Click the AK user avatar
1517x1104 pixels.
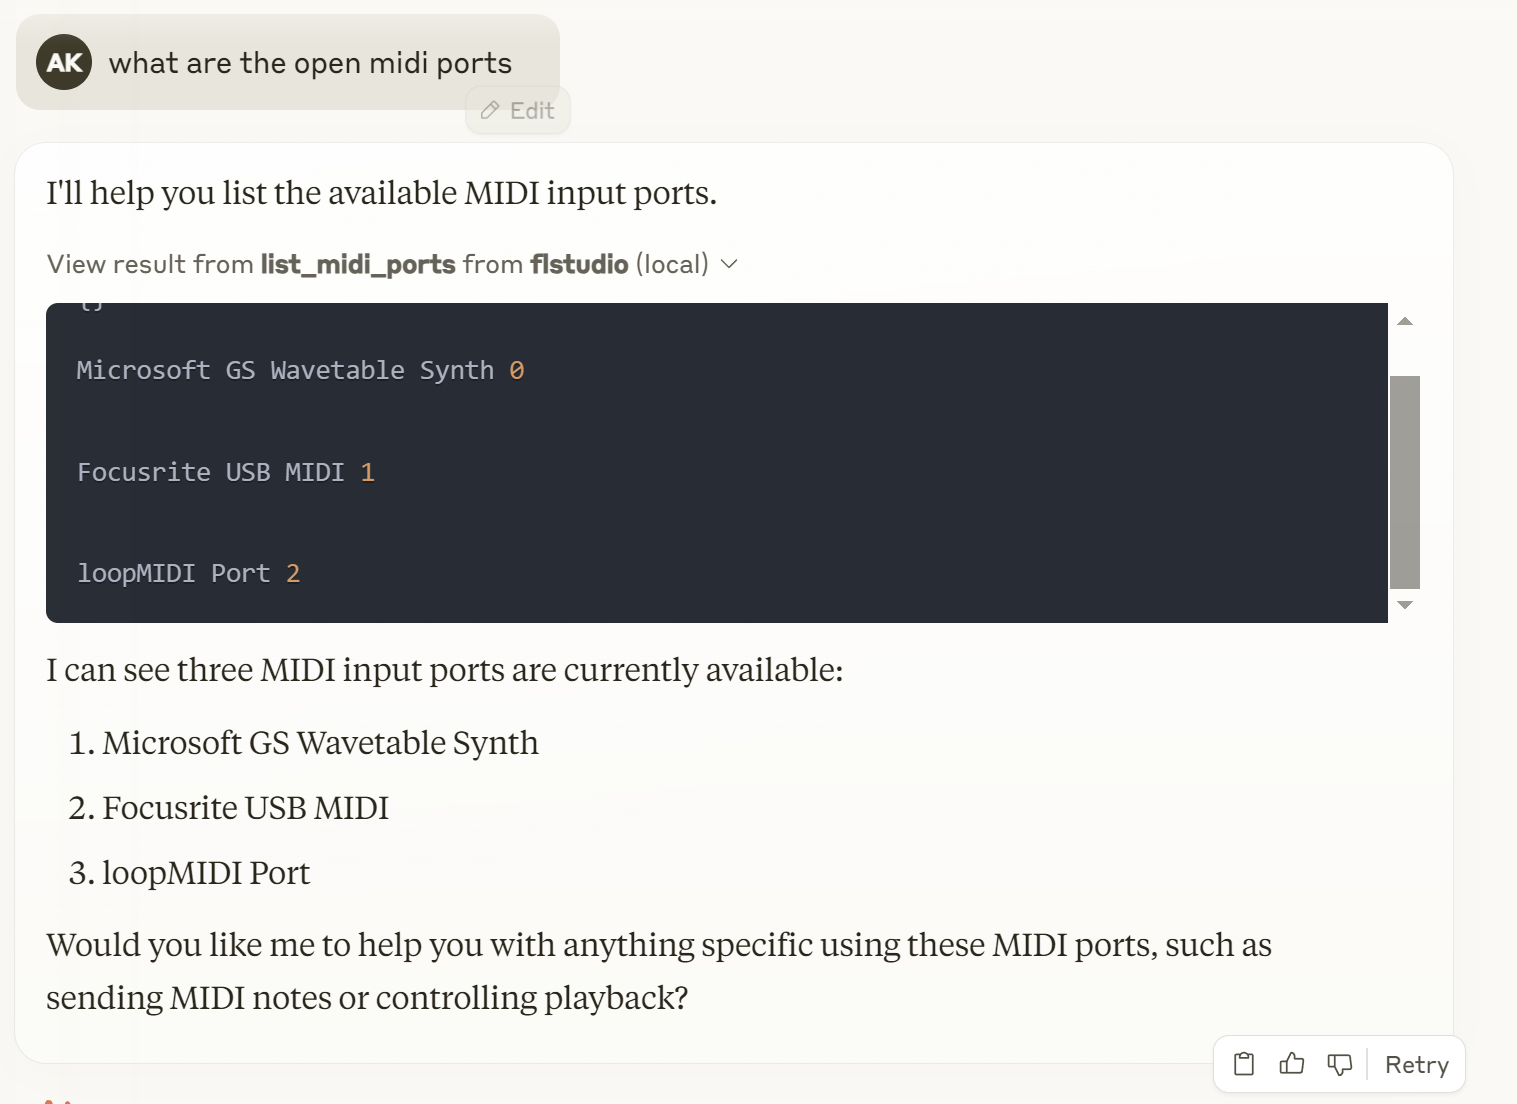64,62
